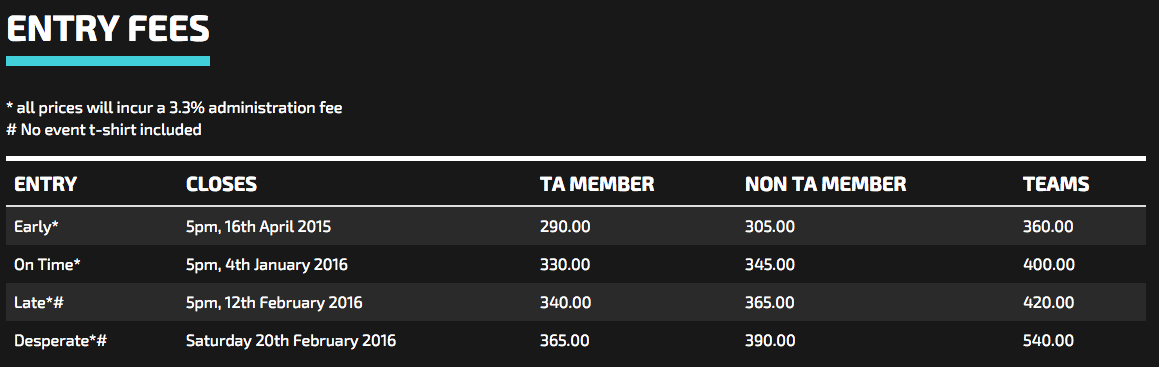This screenshot has height=367, width=1159.
Task: Select the Early* entry row label
Action: tap(36, 227)
